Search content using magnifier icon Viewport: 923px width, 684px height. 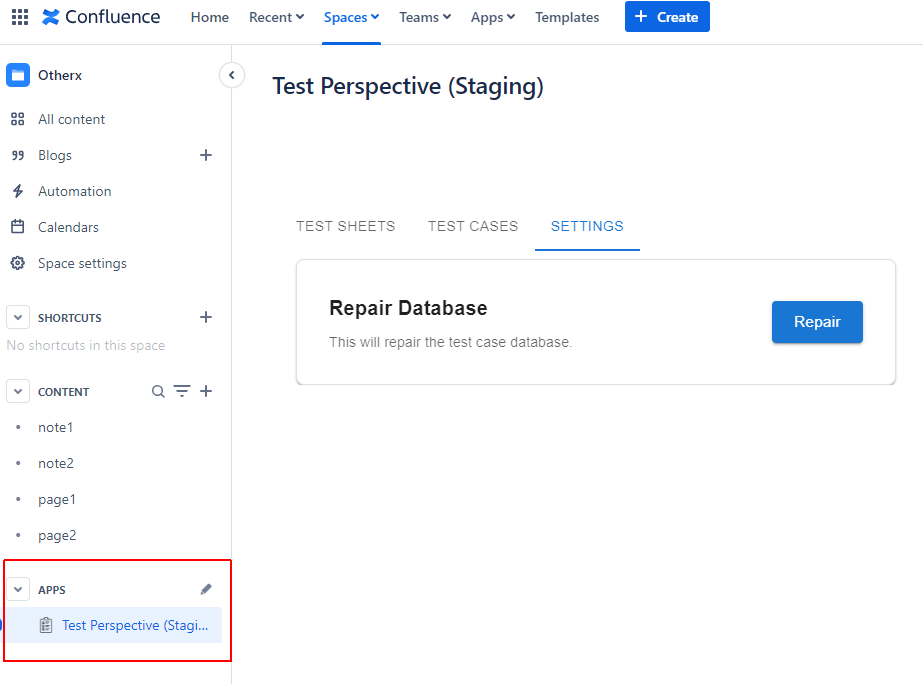click(x=158, y=391)
